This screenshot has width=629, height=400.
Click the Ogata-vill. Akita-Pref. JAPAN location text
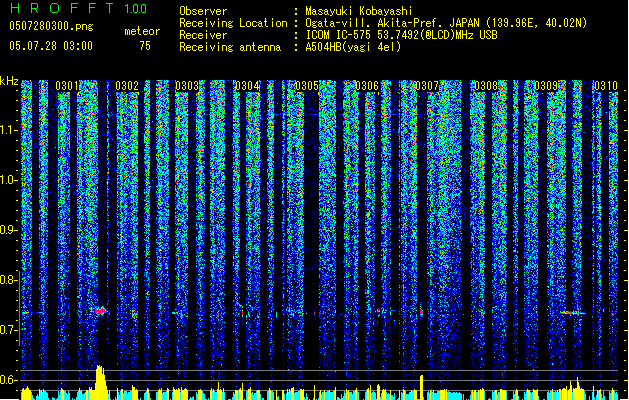tap(446, 23)
